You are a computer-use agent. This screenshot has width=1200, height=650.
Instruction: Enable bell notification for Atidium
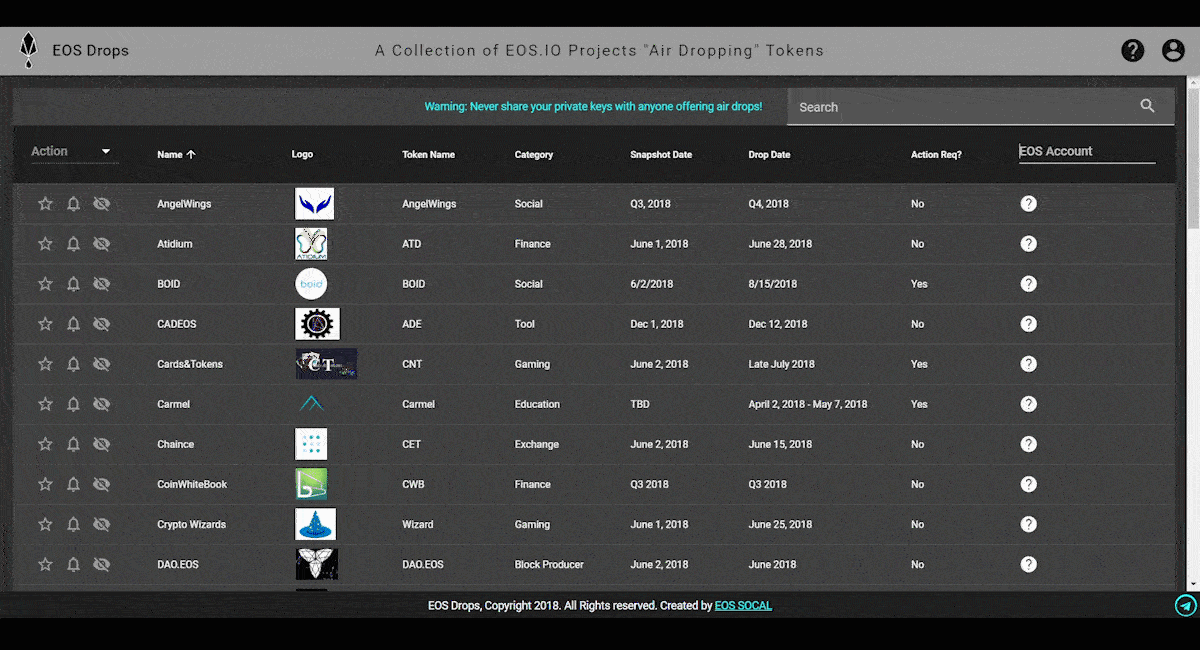pos(73,244)
